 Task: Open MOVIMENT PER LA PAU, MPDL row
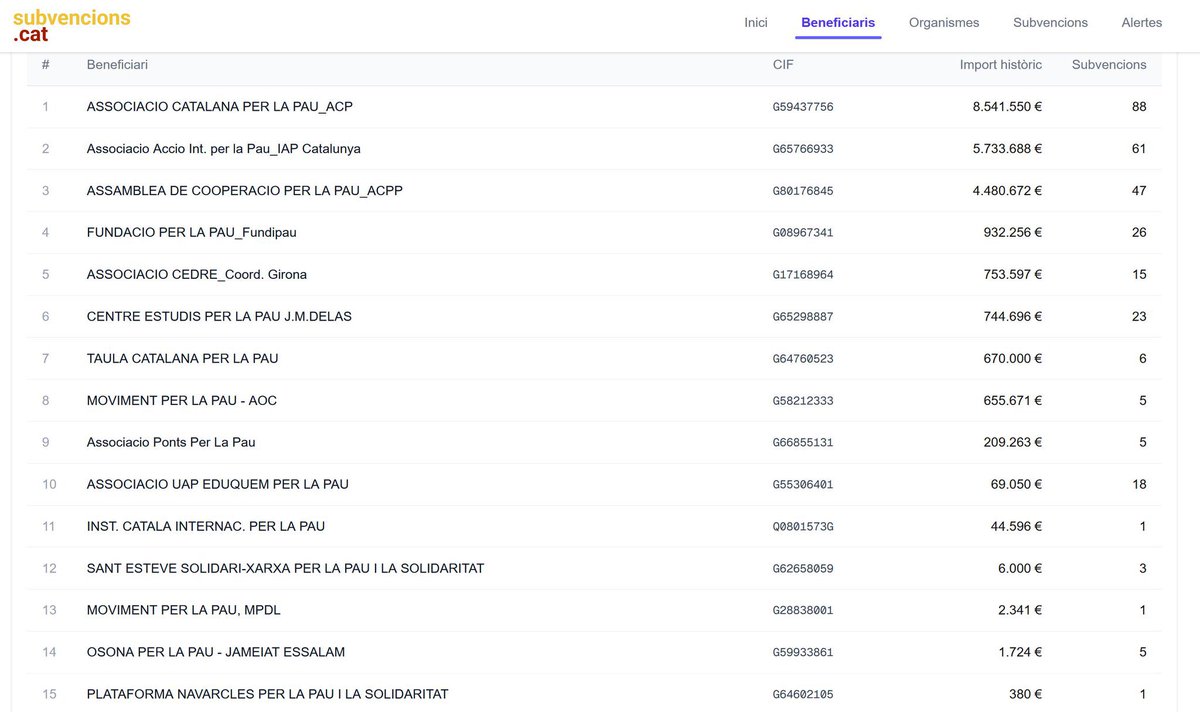[594, 610]
